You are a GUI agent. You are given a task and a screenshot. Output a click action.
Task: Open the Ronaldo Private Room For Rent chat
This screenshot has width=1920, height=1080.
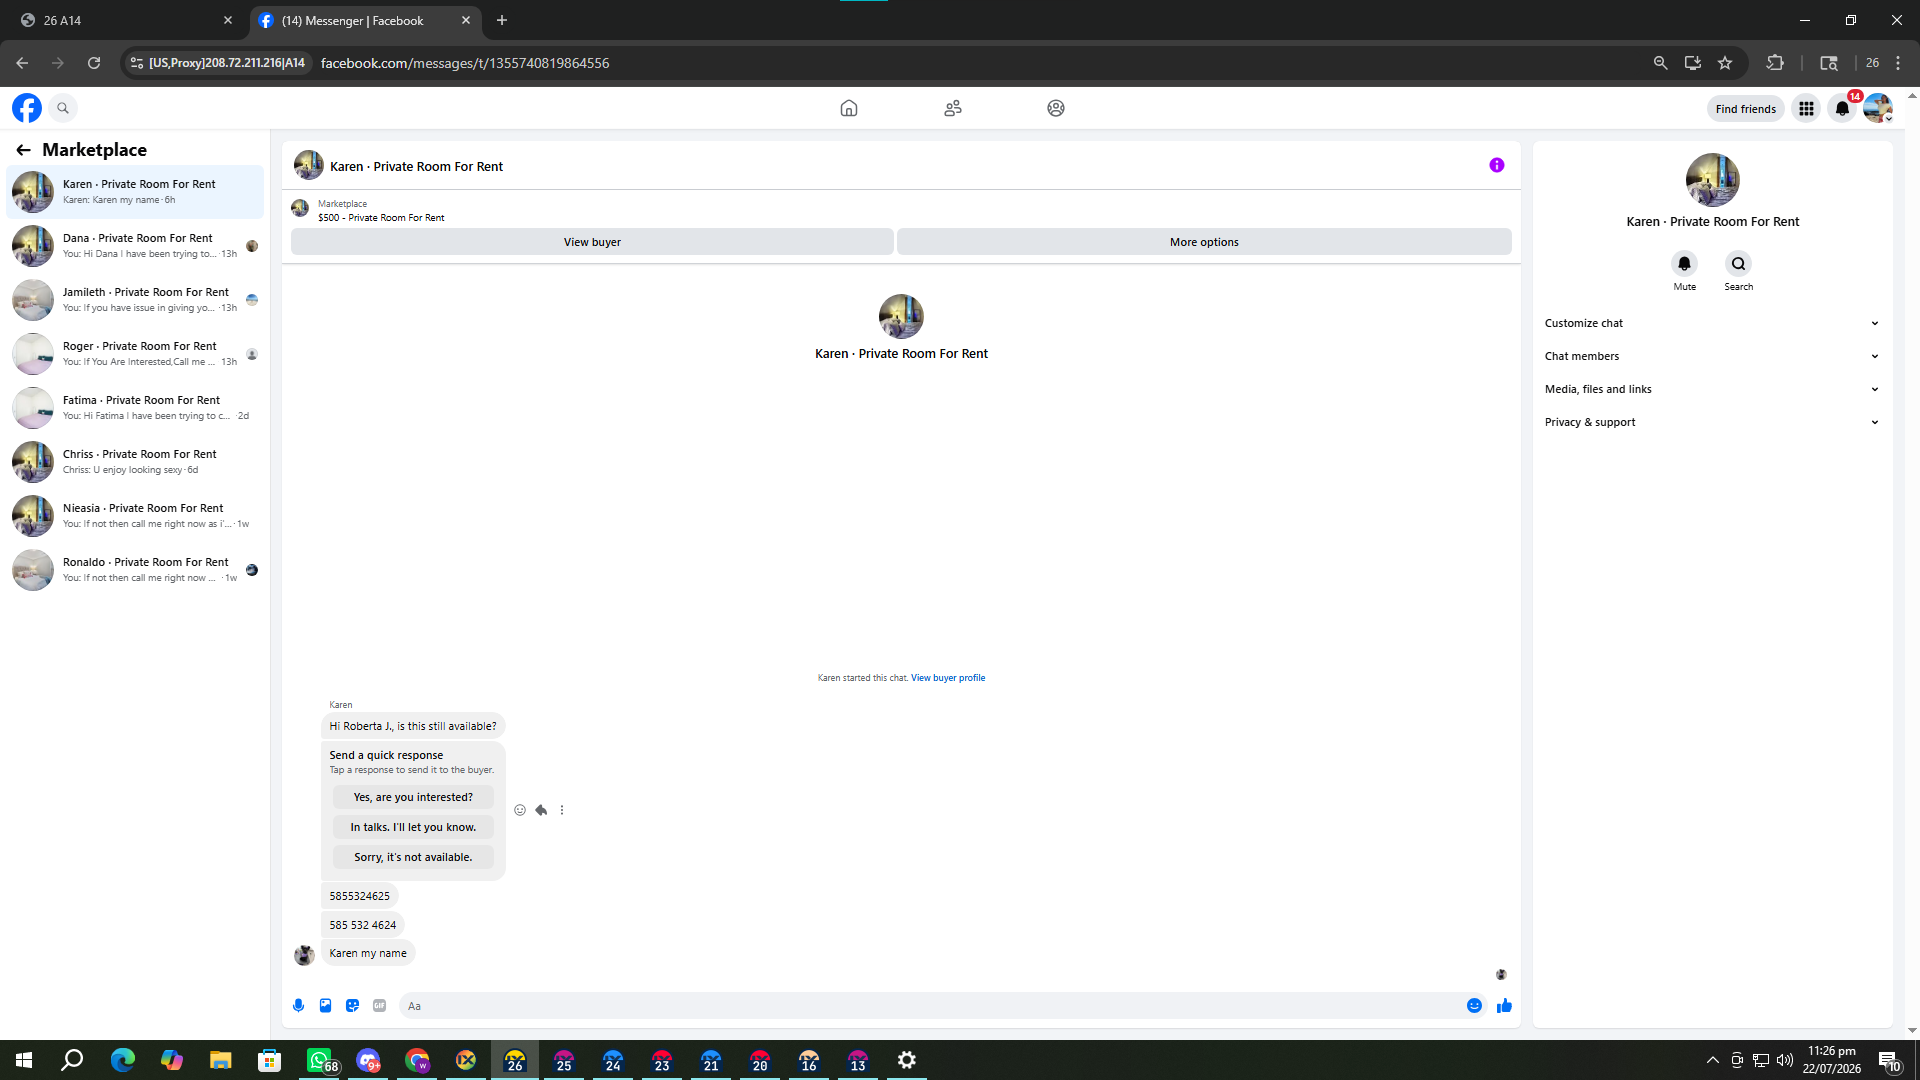pyautogui.click(x=135, y=570)
